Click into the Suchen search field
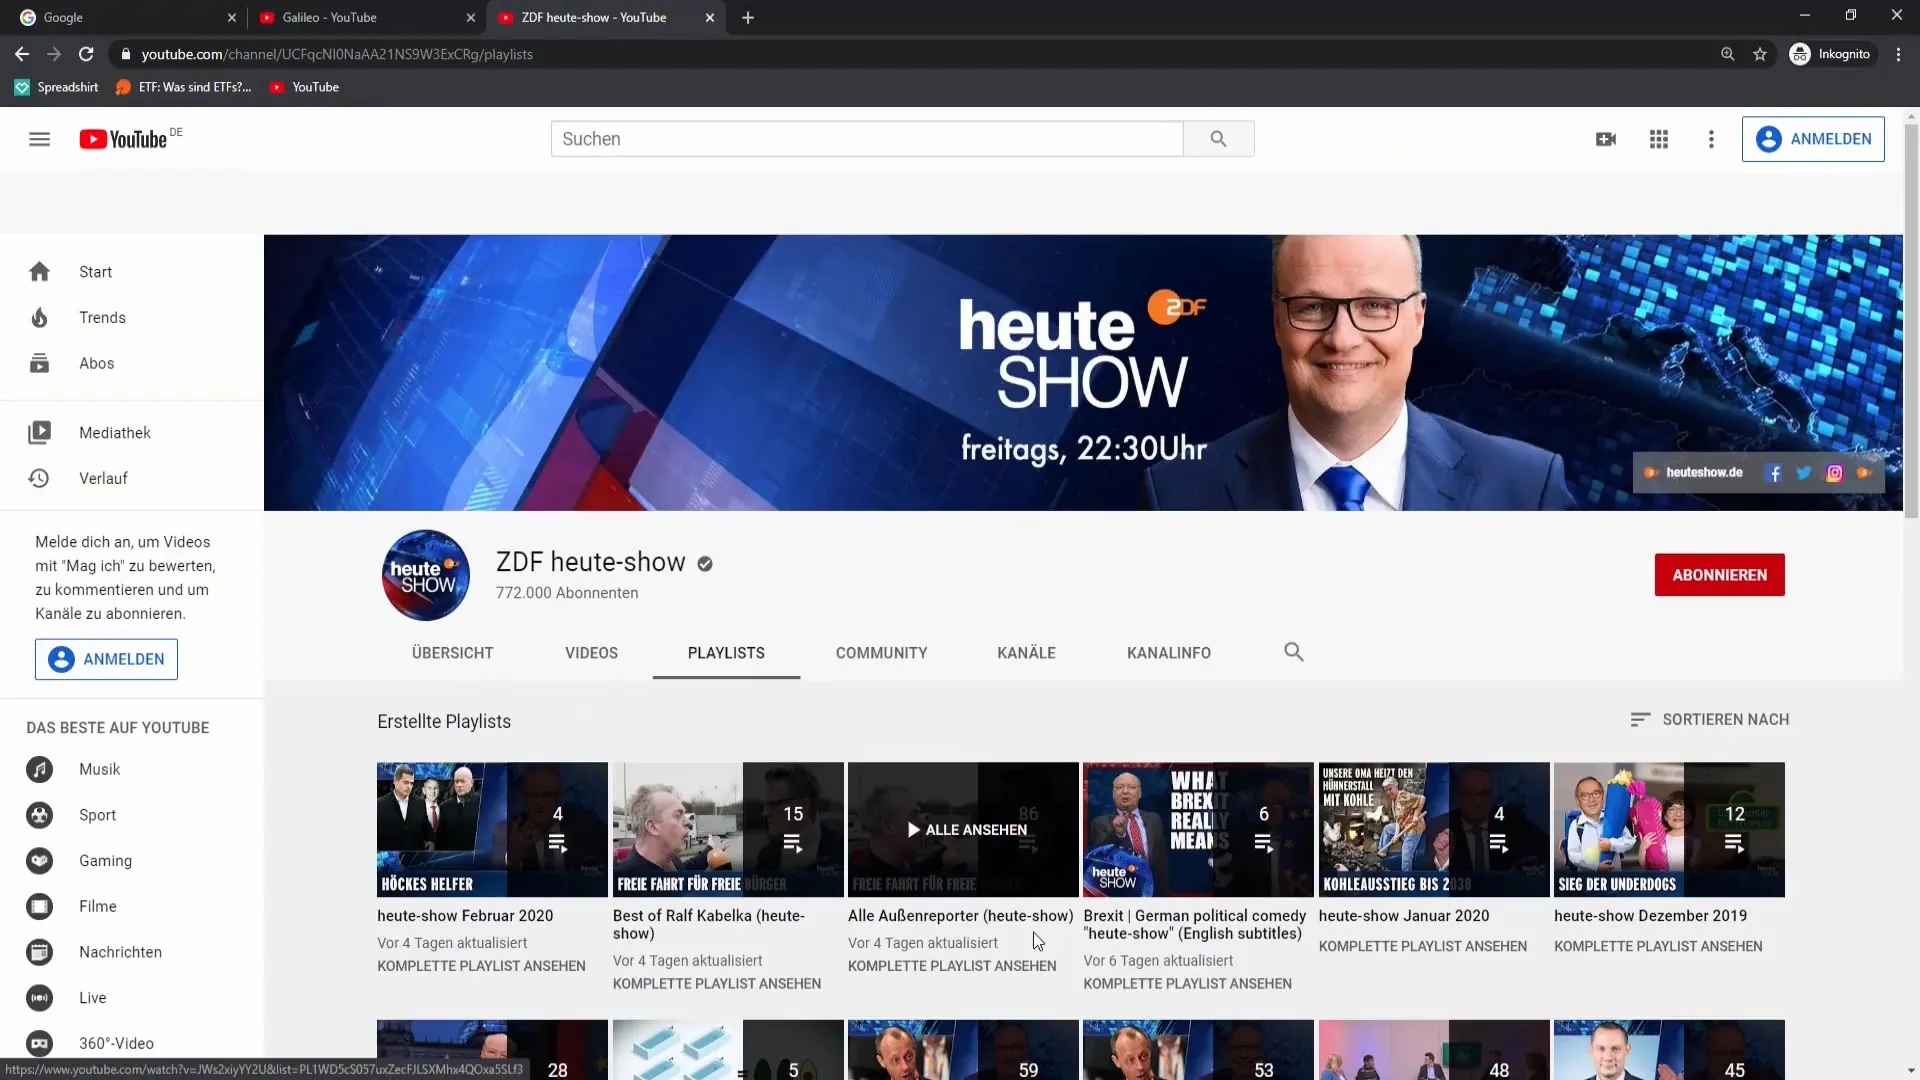 866,139
